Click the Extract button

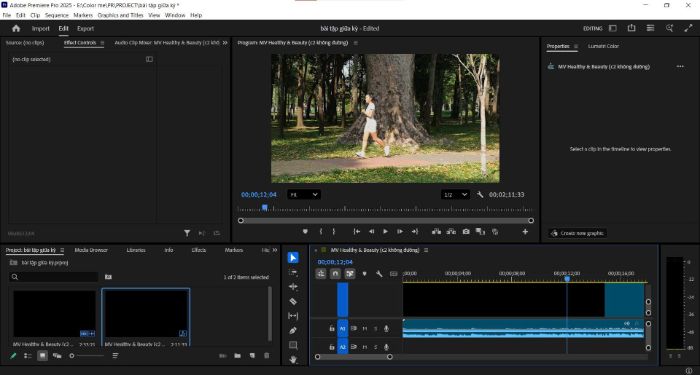coord(451,232)
